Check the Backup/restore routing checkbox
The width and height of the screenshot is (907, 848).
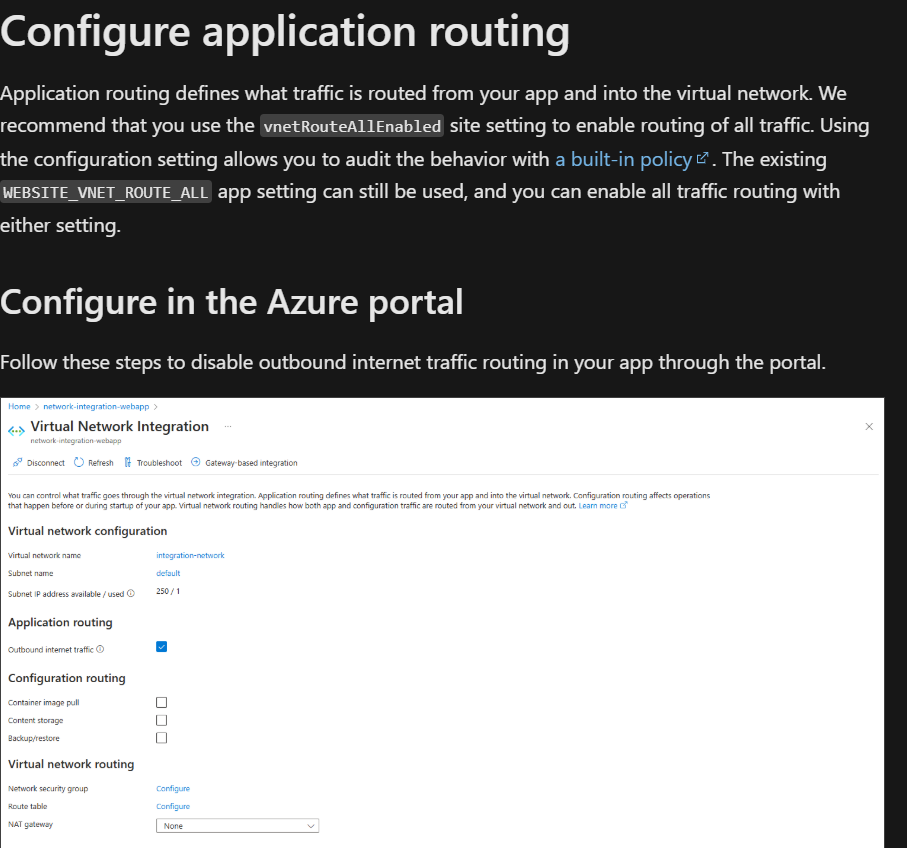coord(161,738)
